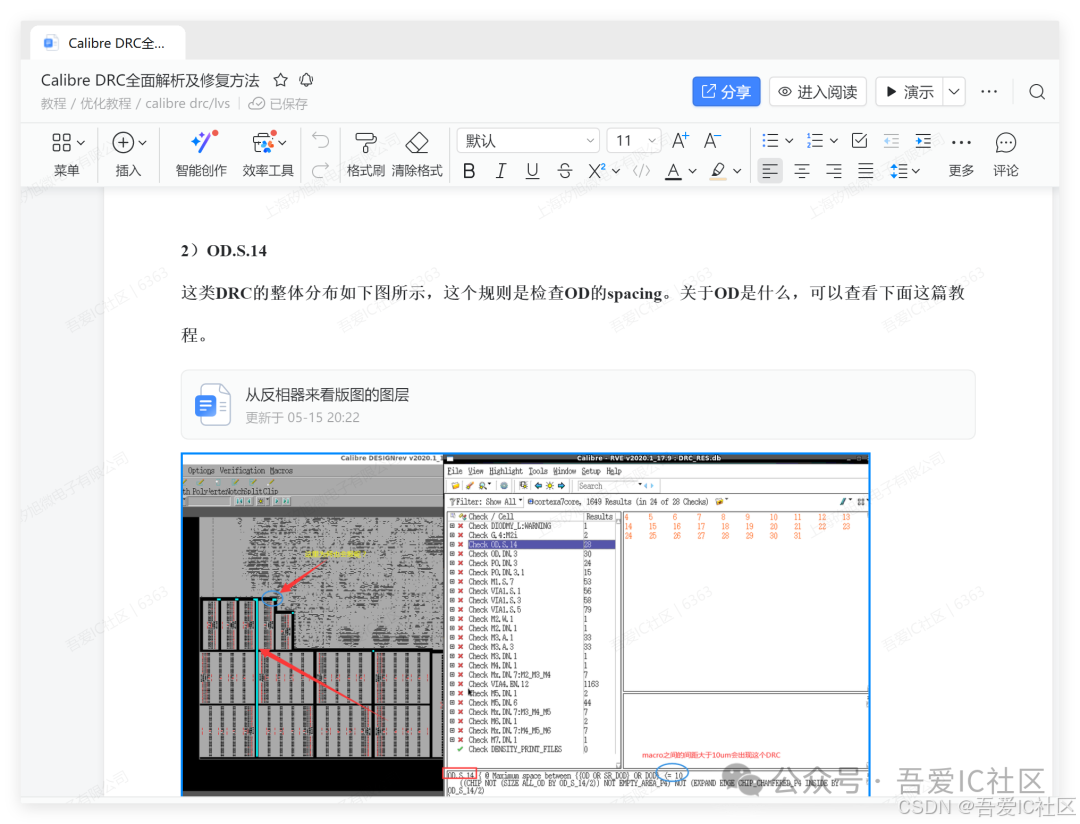Open 更多 more toolbar options
This screenshot has width=1080, height=824.
point(961,154)
